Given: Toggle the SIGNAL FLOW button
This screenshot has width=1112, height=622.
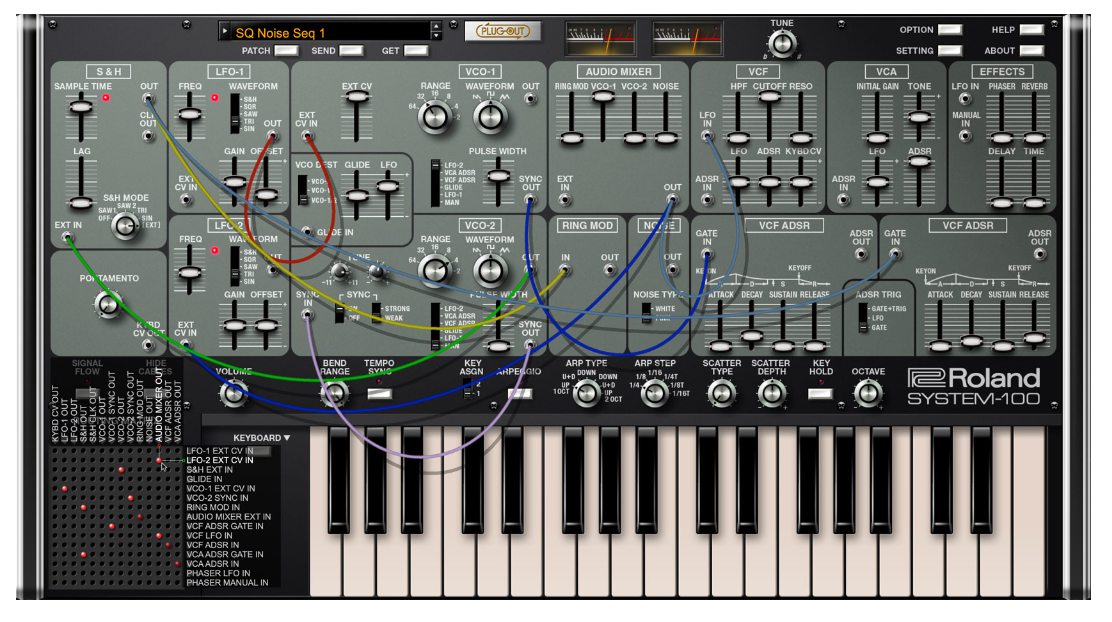Looking at the screenshot, I should point(87,393).
